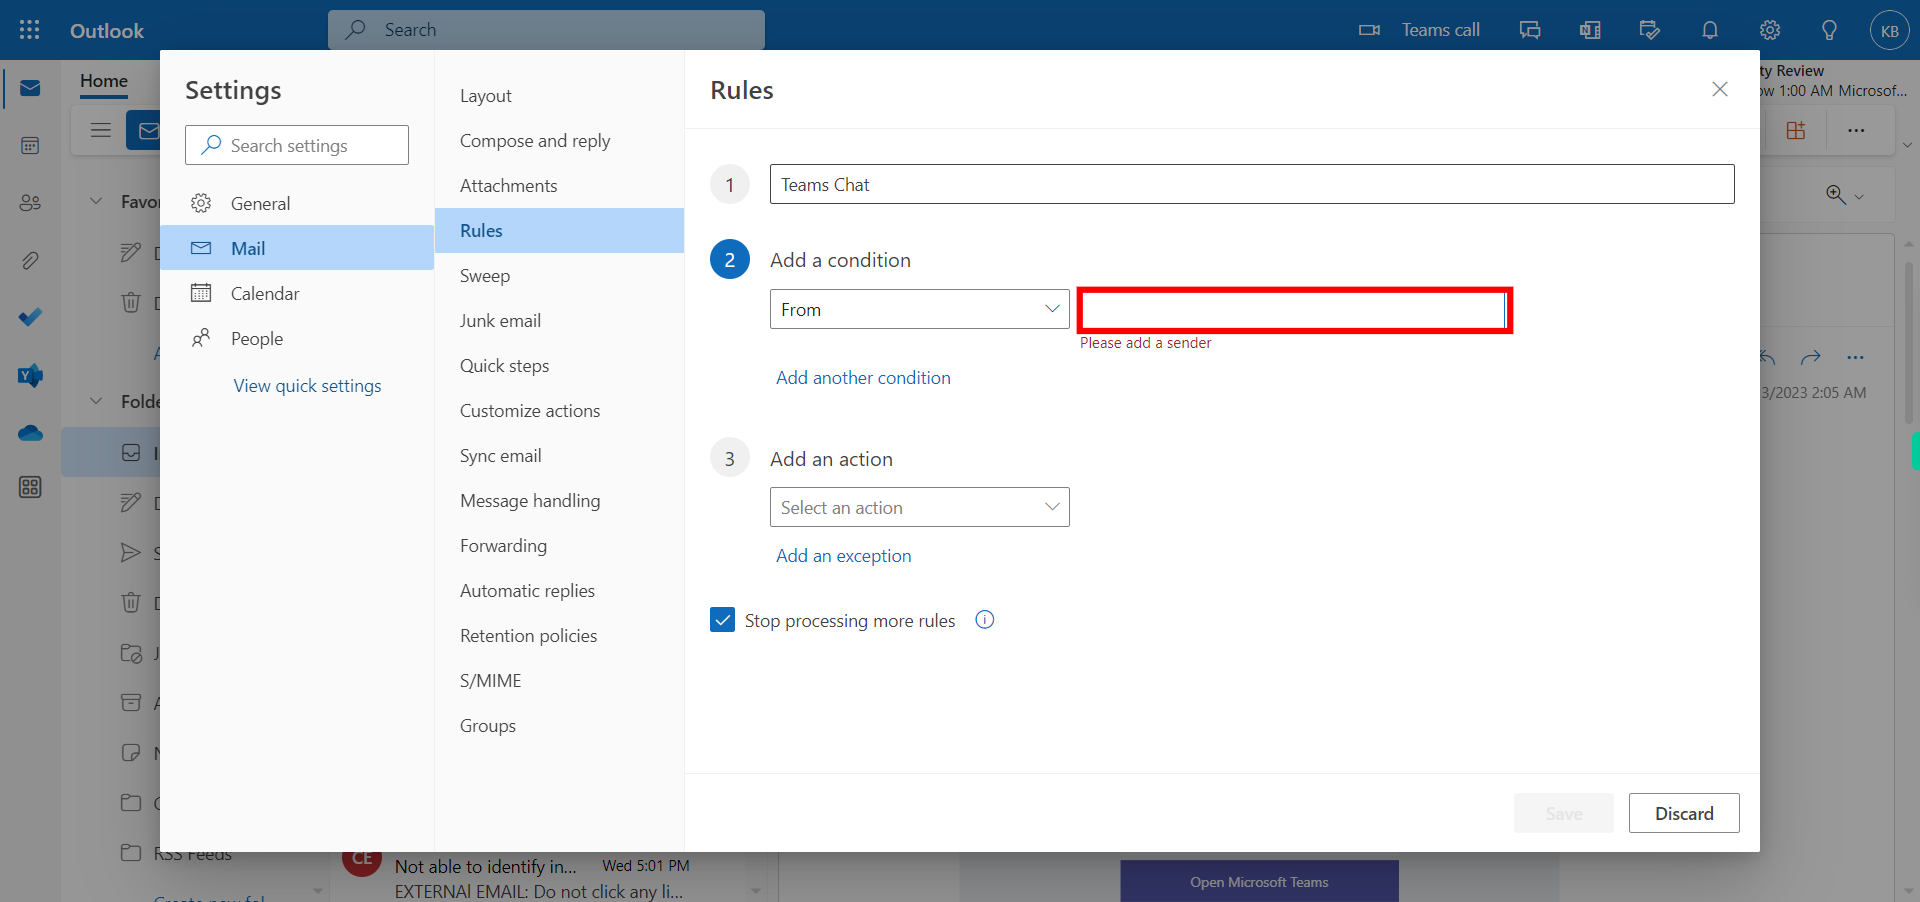Click the Search settings box

[x=297, y=145]
